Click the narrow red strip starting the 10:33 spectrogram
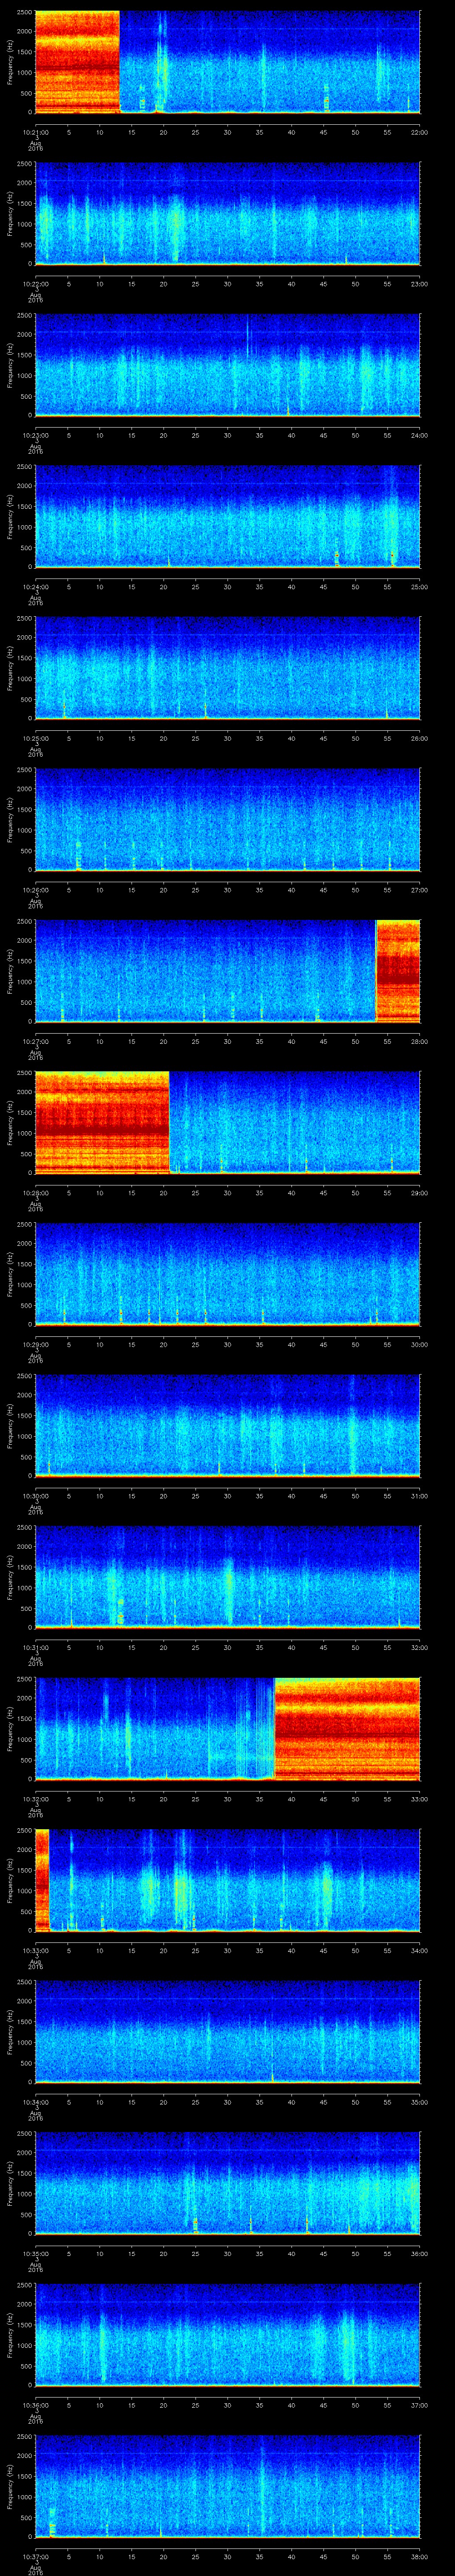This screenshot has height=2576, width=455. (42, 1879)
